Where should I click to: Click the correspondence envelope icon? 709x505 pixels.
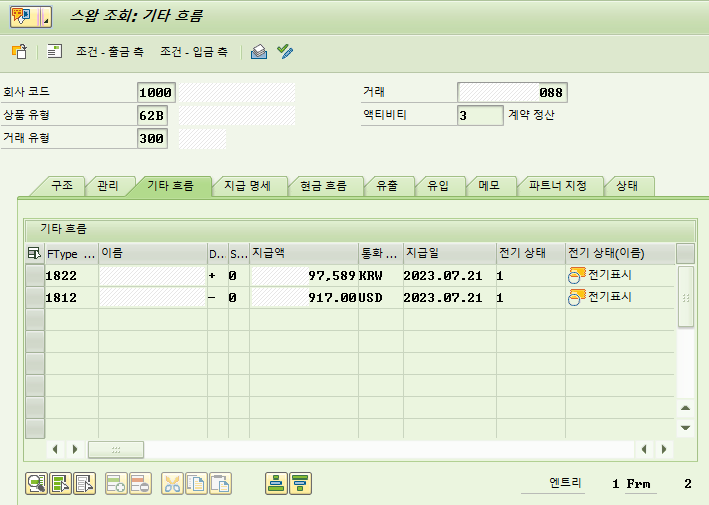pos(259,52)
